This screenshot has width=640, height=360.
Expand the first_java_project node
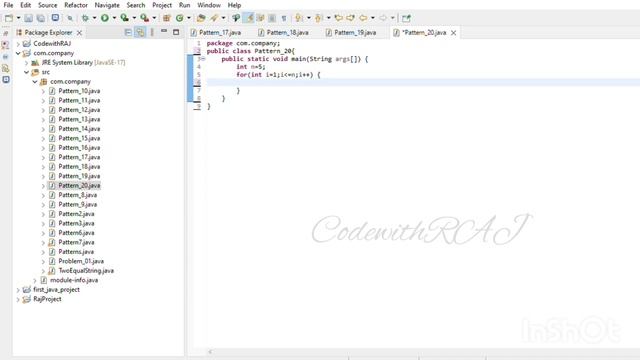(18, 290)
